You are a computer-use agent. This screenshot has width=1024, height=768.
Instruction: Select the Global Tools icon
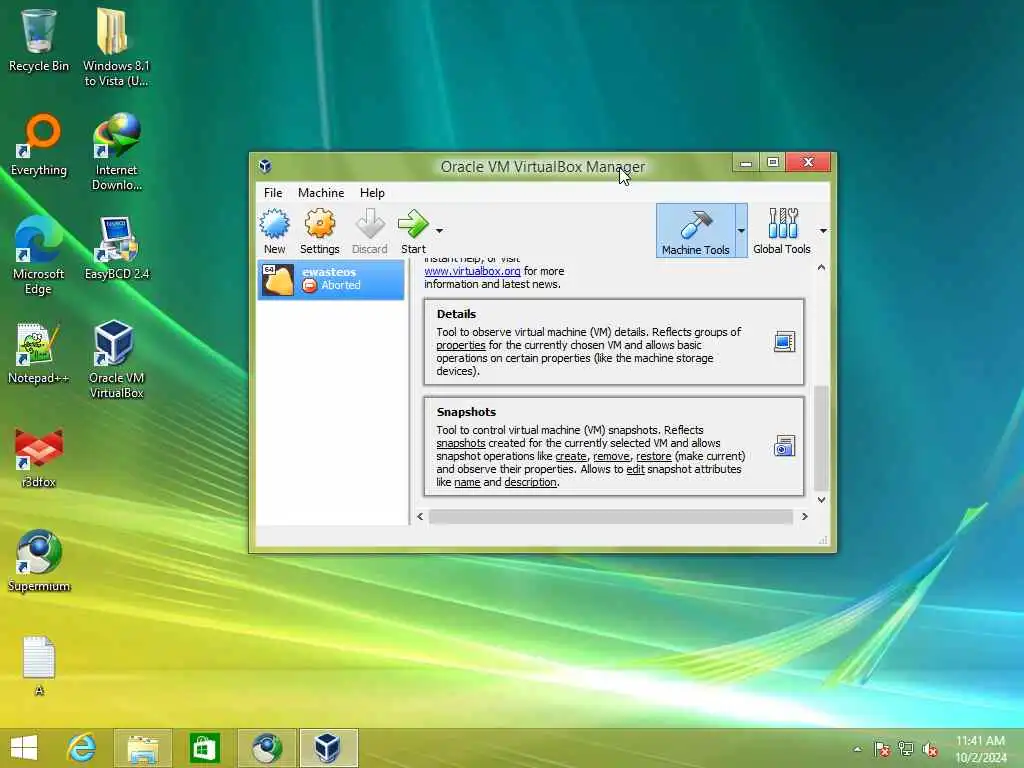coord(782,231)
